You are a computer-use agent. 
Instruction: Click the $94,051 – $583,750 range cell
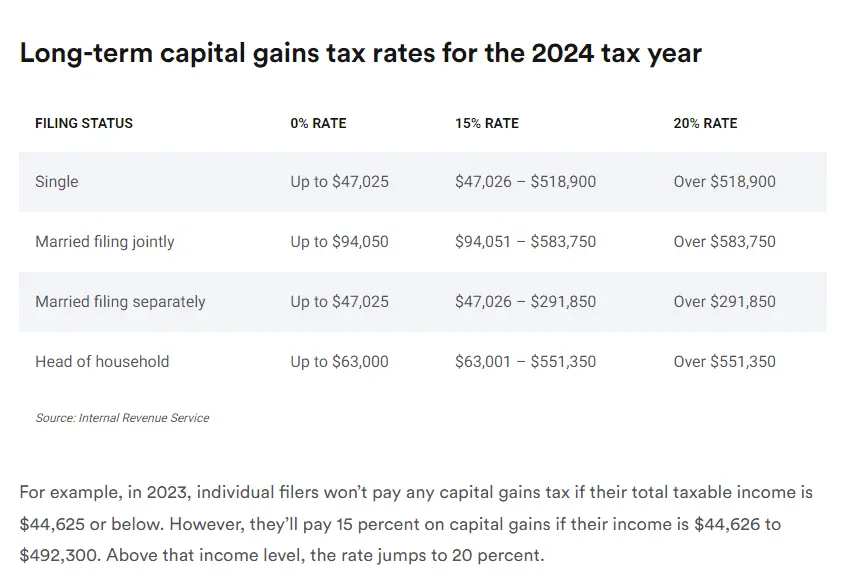pyautogui.click(x=525, y=242)
